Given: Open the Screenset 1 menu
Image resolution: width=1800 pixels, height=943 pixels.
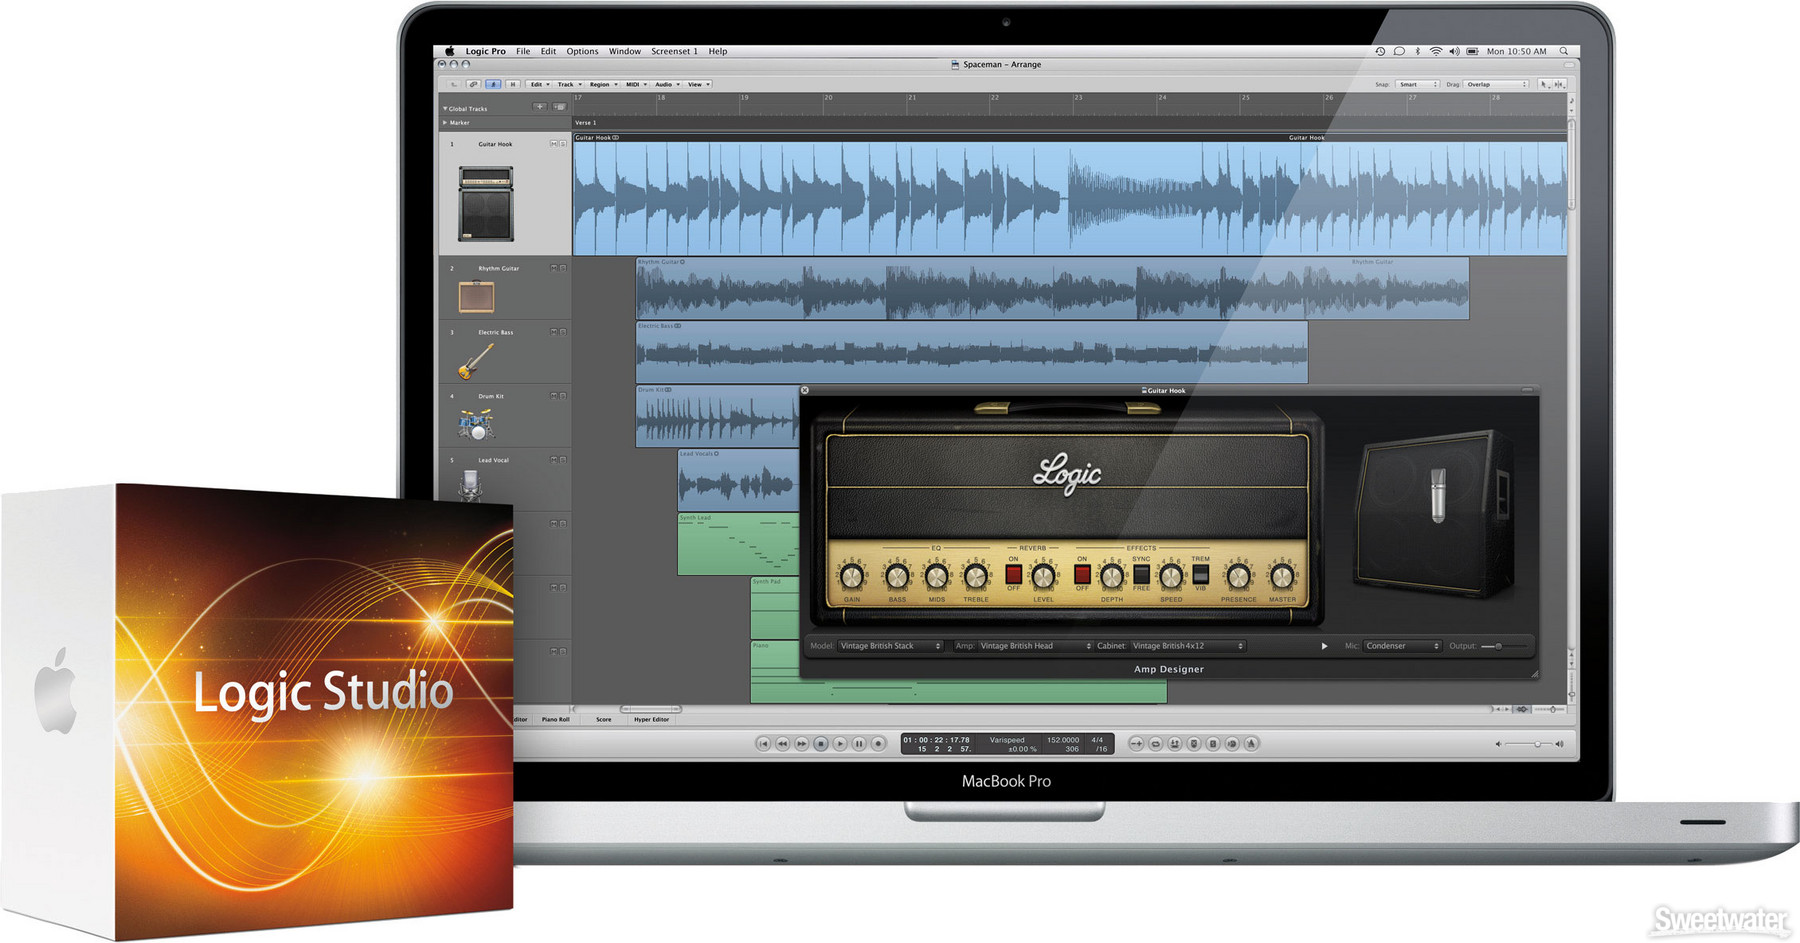Looking at the screenshot, I should (674, 51).
